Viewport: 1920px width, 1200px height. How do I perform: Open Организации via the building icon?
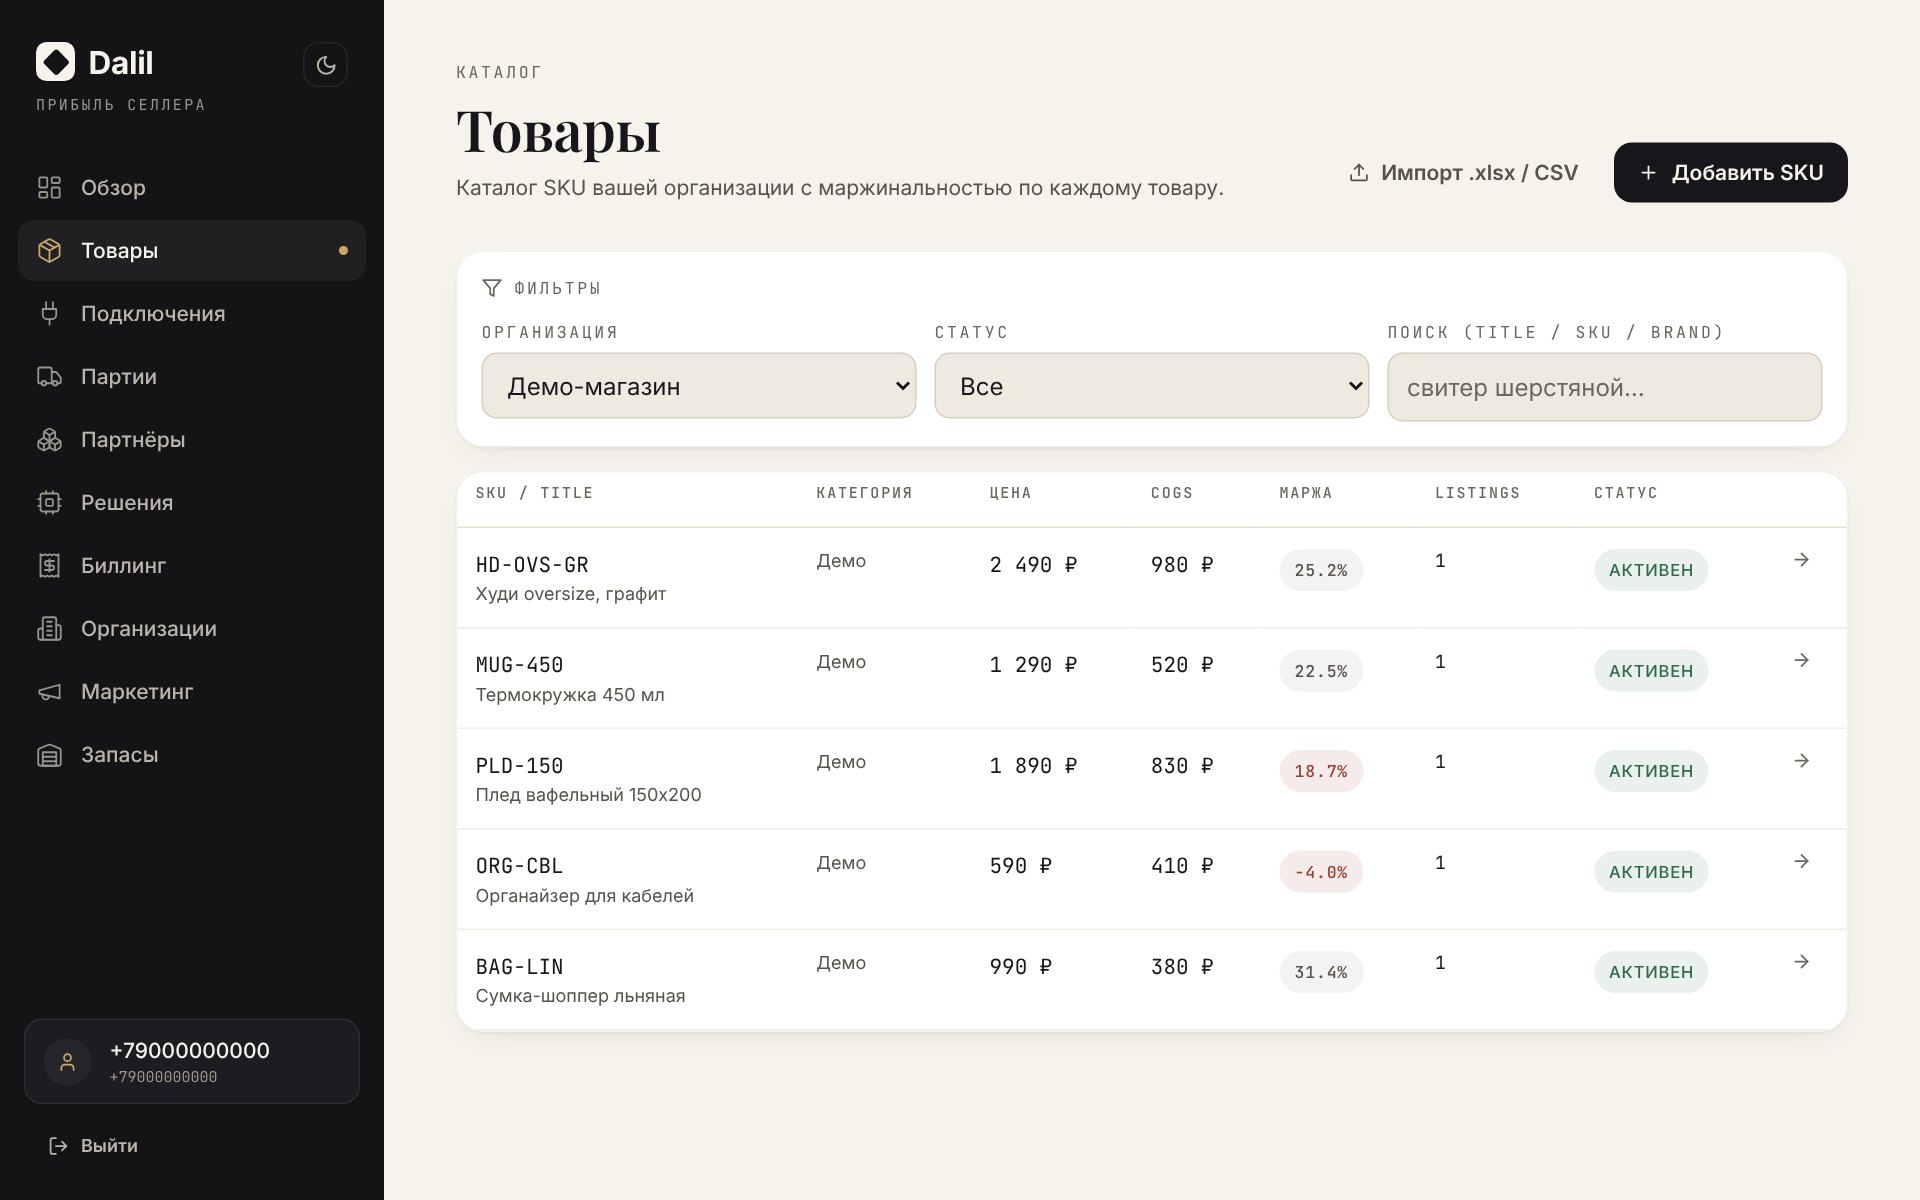[x=49, y=629]
